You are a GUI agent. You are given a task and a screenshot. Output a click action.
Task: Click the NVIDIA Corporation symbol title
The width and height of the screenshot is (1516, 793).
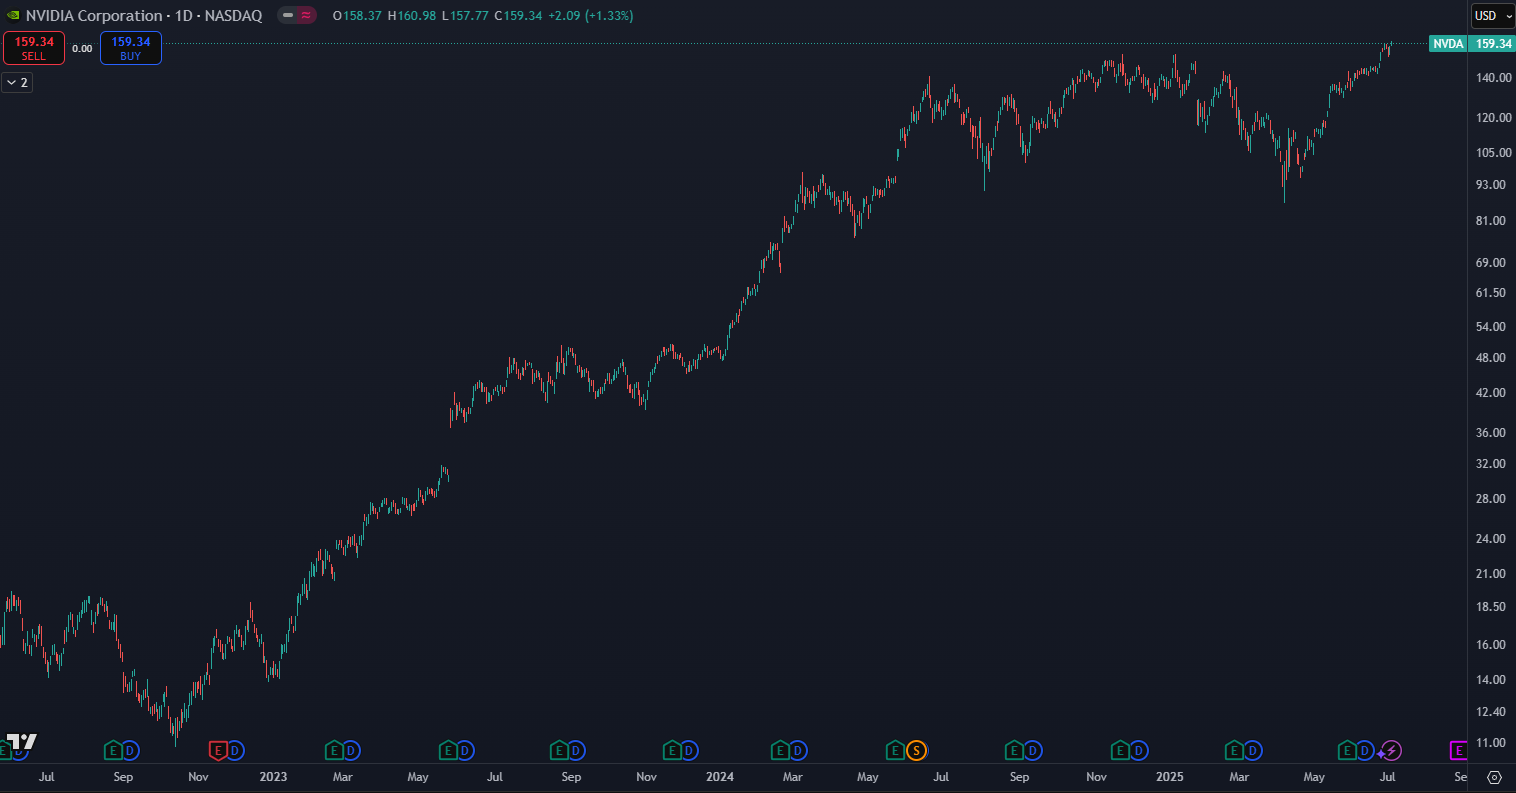[x=93, y=16]
